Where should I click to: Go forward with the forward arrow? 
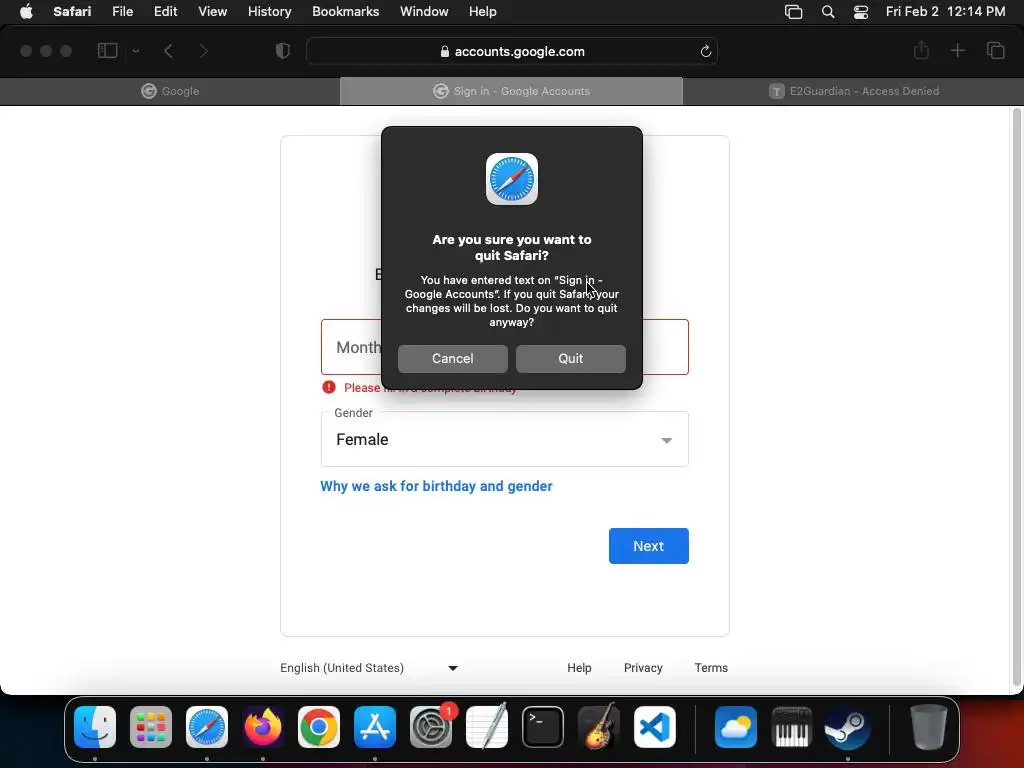[x=203, y=50]
